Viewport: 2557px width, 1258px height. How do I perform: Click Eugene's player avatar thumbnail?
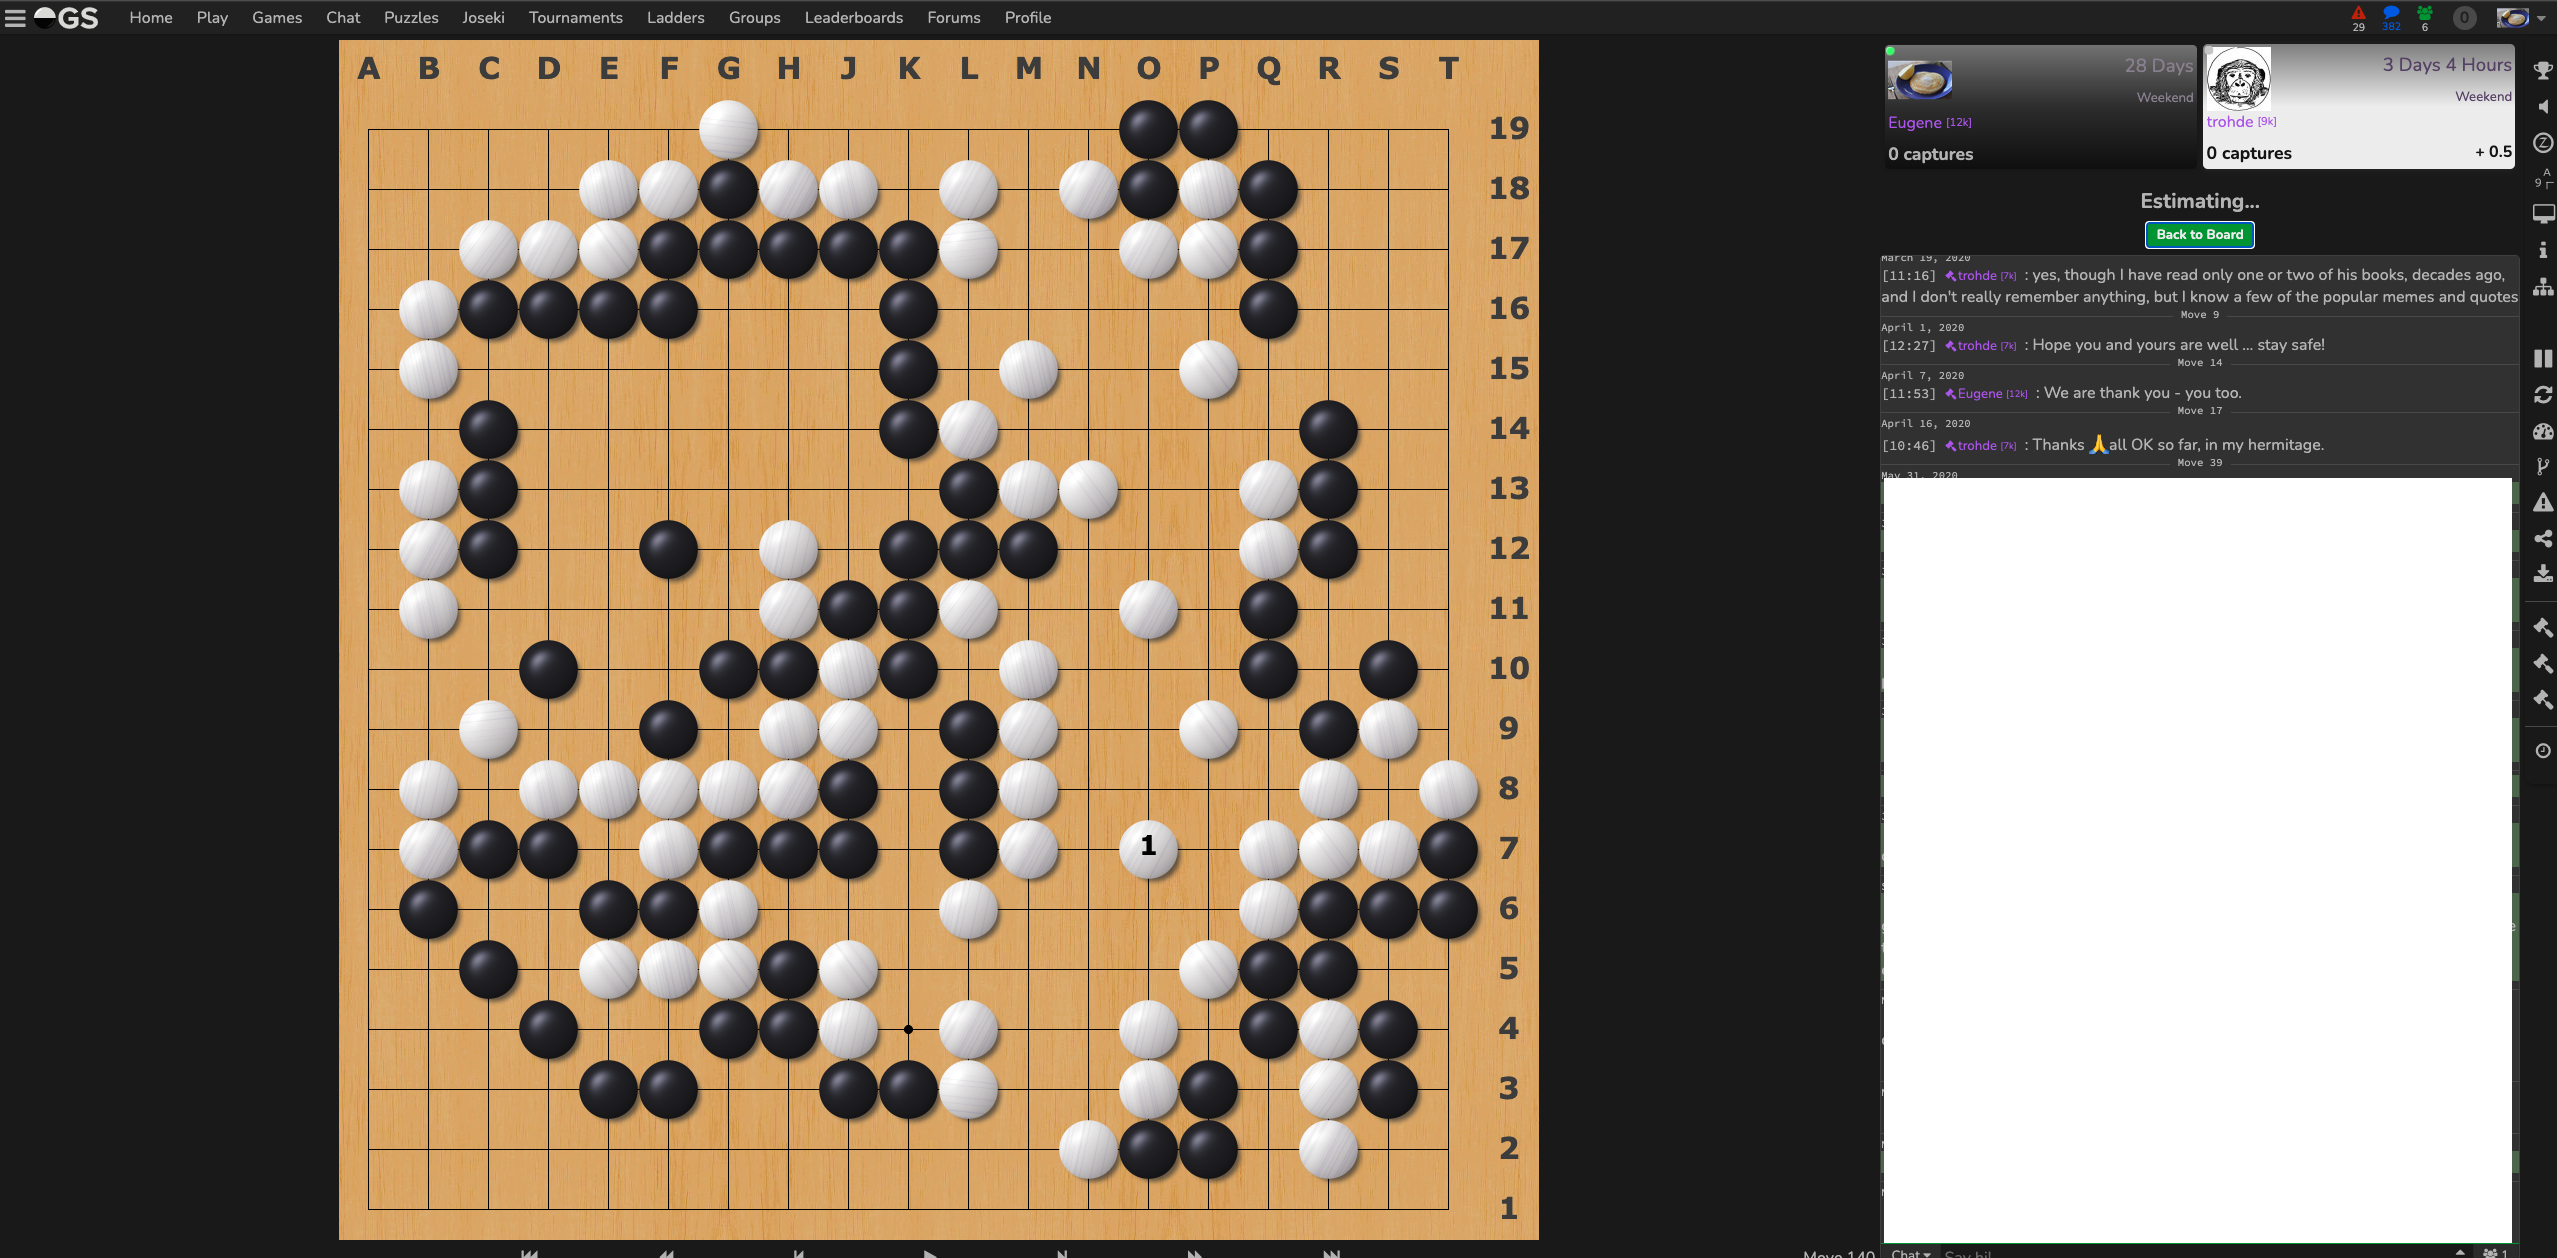[x=1919, y=79]
